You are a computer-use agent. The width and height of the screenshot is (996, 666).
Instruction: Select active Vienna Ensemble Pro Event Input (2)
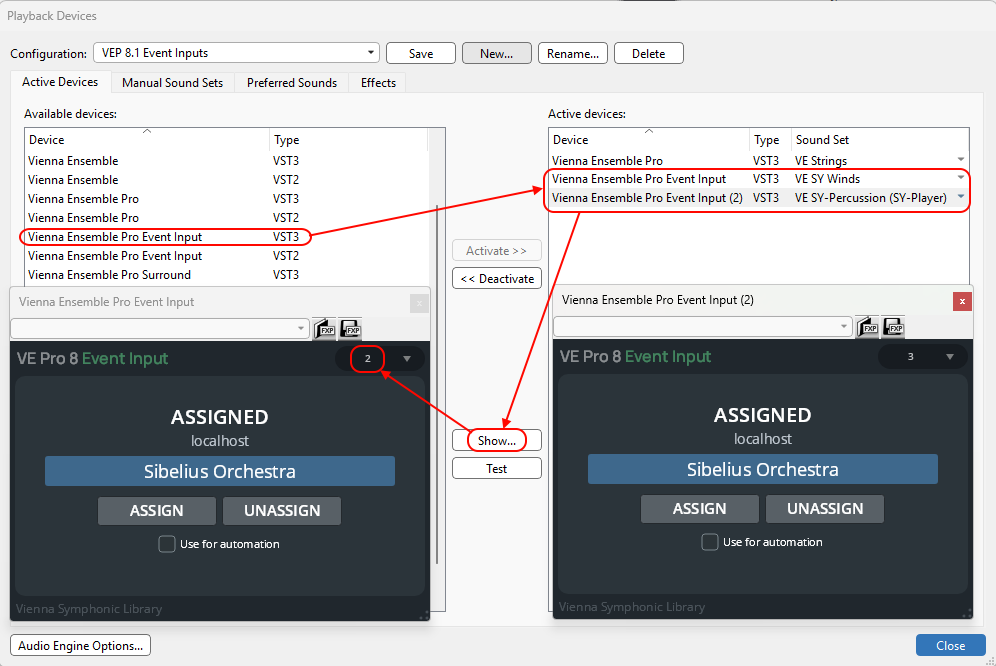point(758,198)
